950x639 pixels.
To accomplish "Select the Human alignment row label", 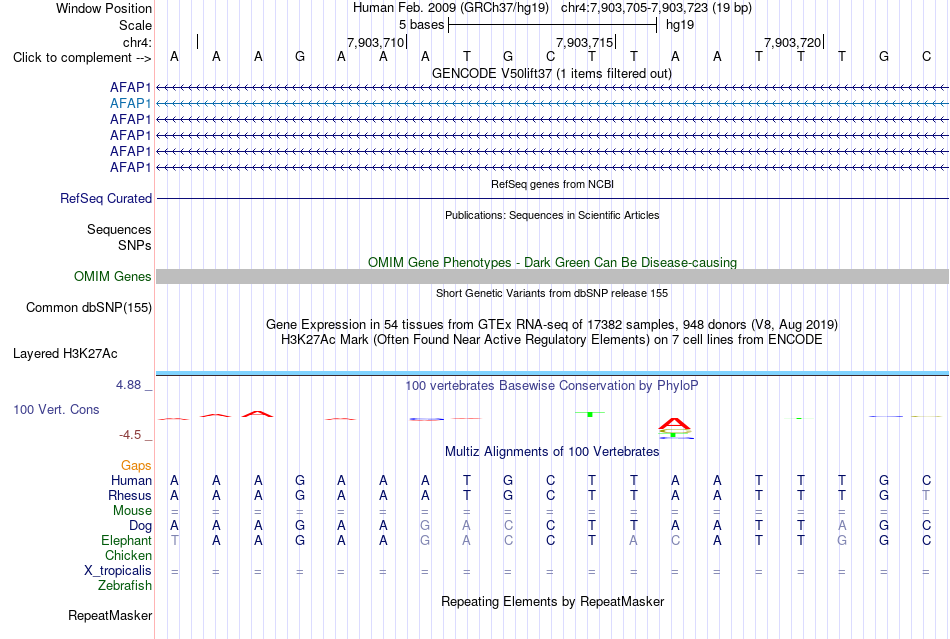I will click(x=131, y=481).
